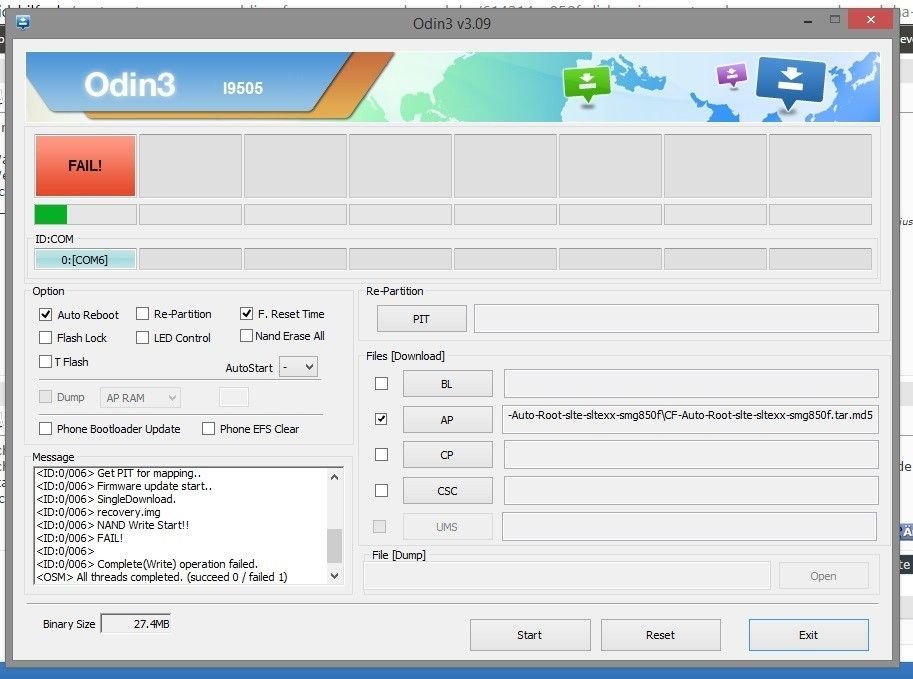Click the CSC file path field
913x679 pixels.
click(x=691, y=490)
